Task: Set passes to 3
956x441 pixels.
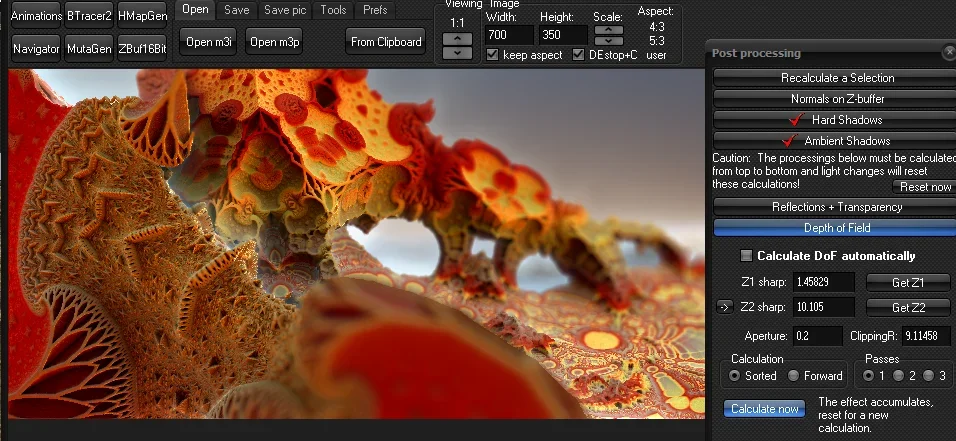Action: (x=929, y=376)
